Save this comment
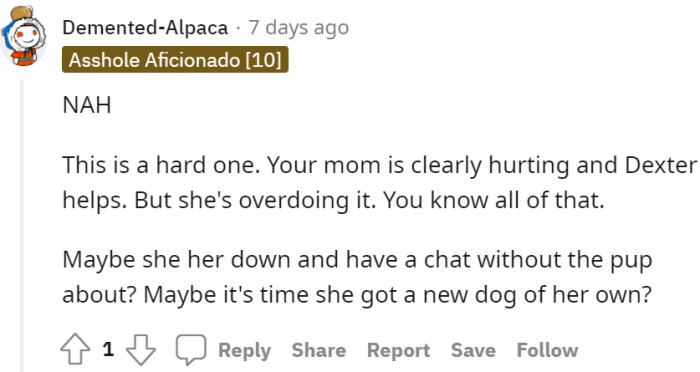 [x=473, y=351]
